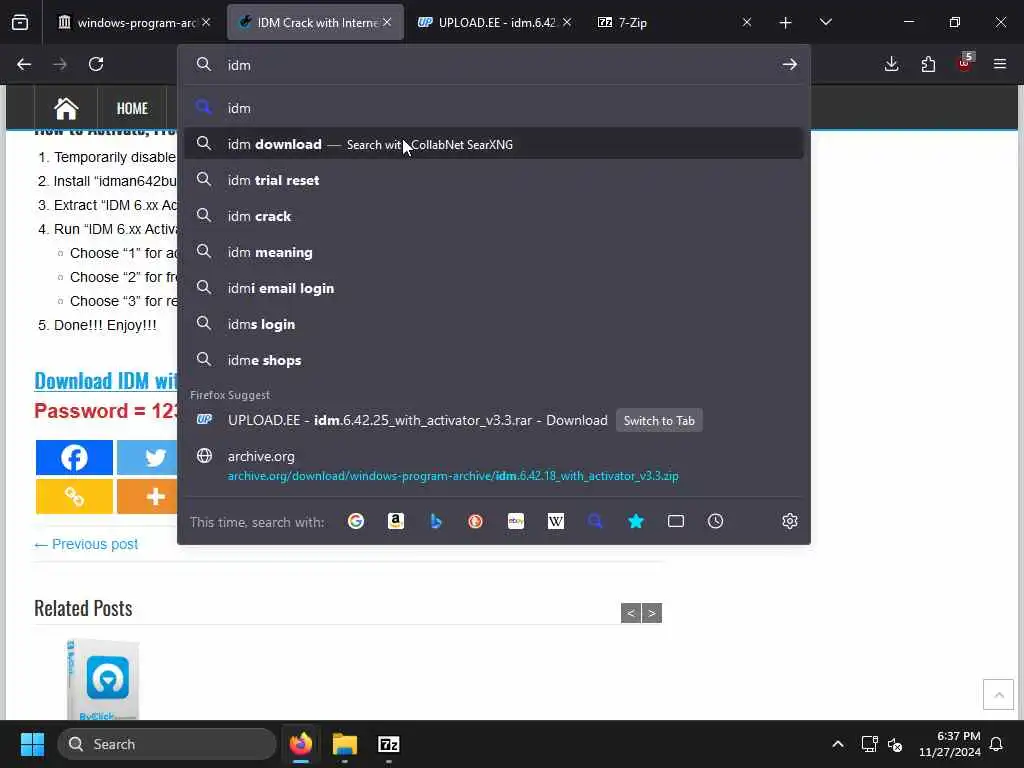Open muted volume tray icon
The image size is (1024, 768).
click(x=895, y=744)
